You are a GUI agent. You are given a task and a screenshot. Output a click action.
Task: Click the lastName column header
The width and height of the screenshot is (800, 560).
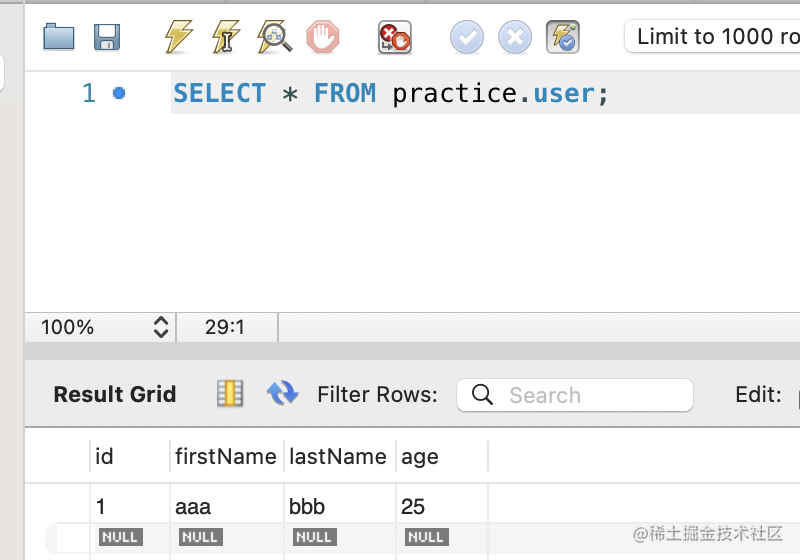click(x=337, y=457)
